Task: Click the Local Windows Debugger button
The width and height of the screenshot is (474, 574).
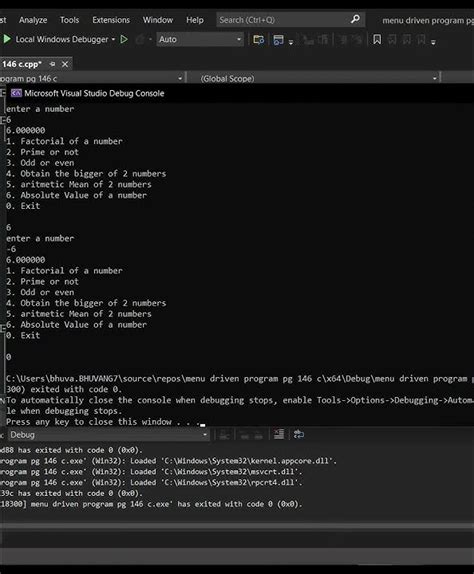Action: click(62, 39)
